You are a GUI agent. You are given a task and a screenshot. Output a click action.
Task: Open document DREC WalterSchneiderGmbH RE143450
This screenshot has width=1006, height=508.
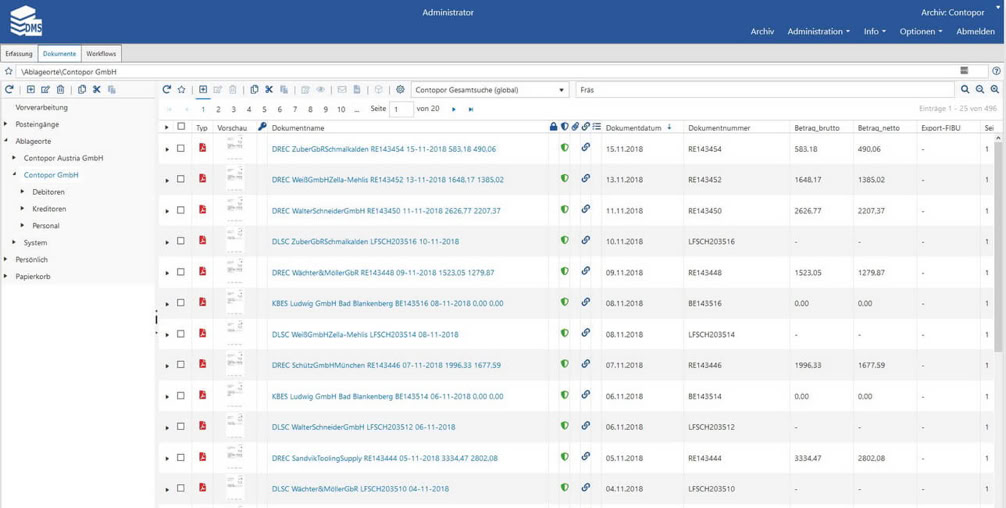[385, 211]
